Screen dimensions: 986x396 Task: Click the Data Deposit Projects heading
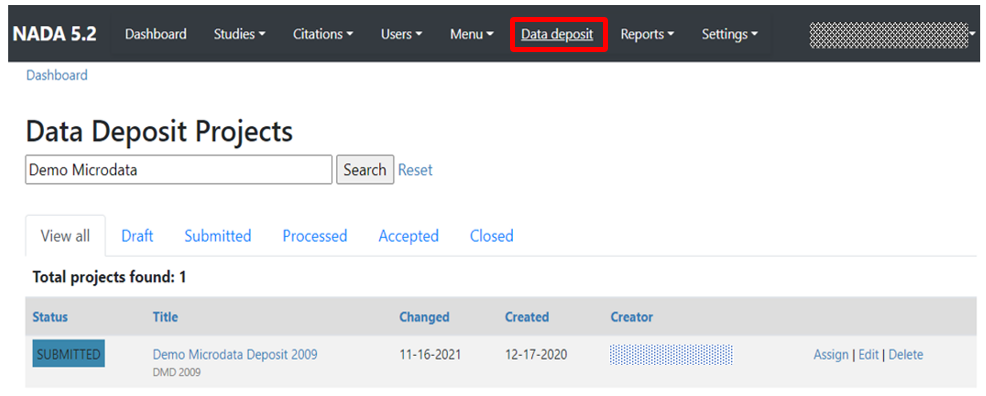click(160, 132)
